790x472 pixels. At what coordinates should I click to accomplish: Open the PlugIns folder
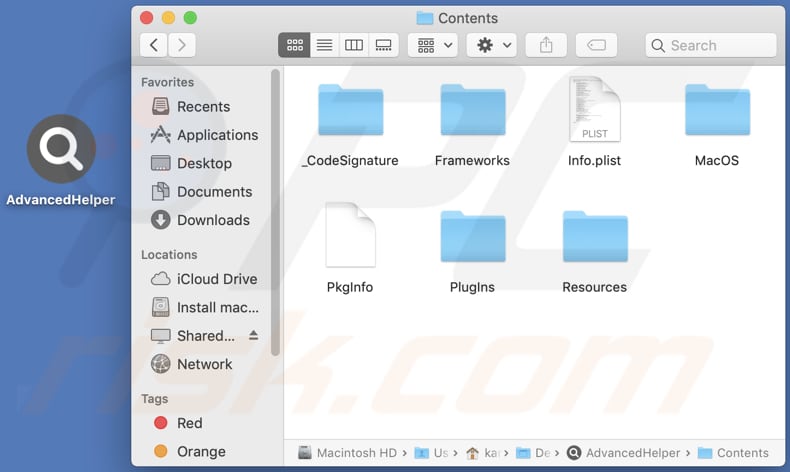coord(473,237)
